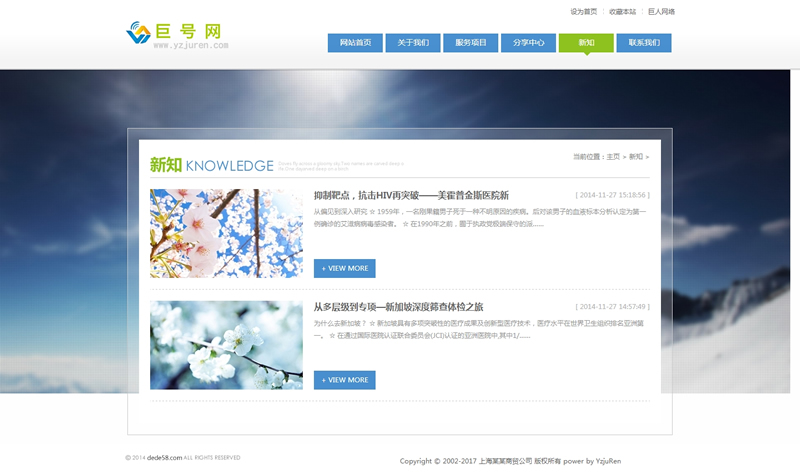Image resolution: width=800 pixels, height=472 pixels.
Task: Click the 收藏本站 link
Action: [622, 12]
